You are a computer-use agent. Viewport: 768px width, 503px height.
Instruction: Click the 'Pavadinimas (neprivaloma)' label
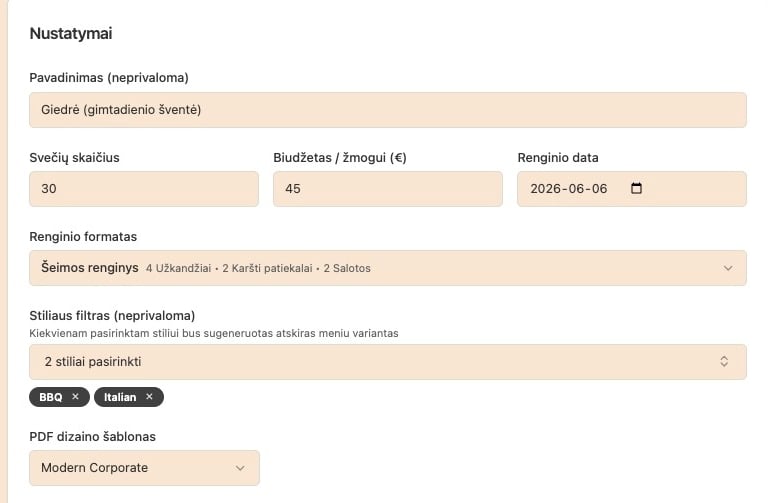click(x=109, y=77)
